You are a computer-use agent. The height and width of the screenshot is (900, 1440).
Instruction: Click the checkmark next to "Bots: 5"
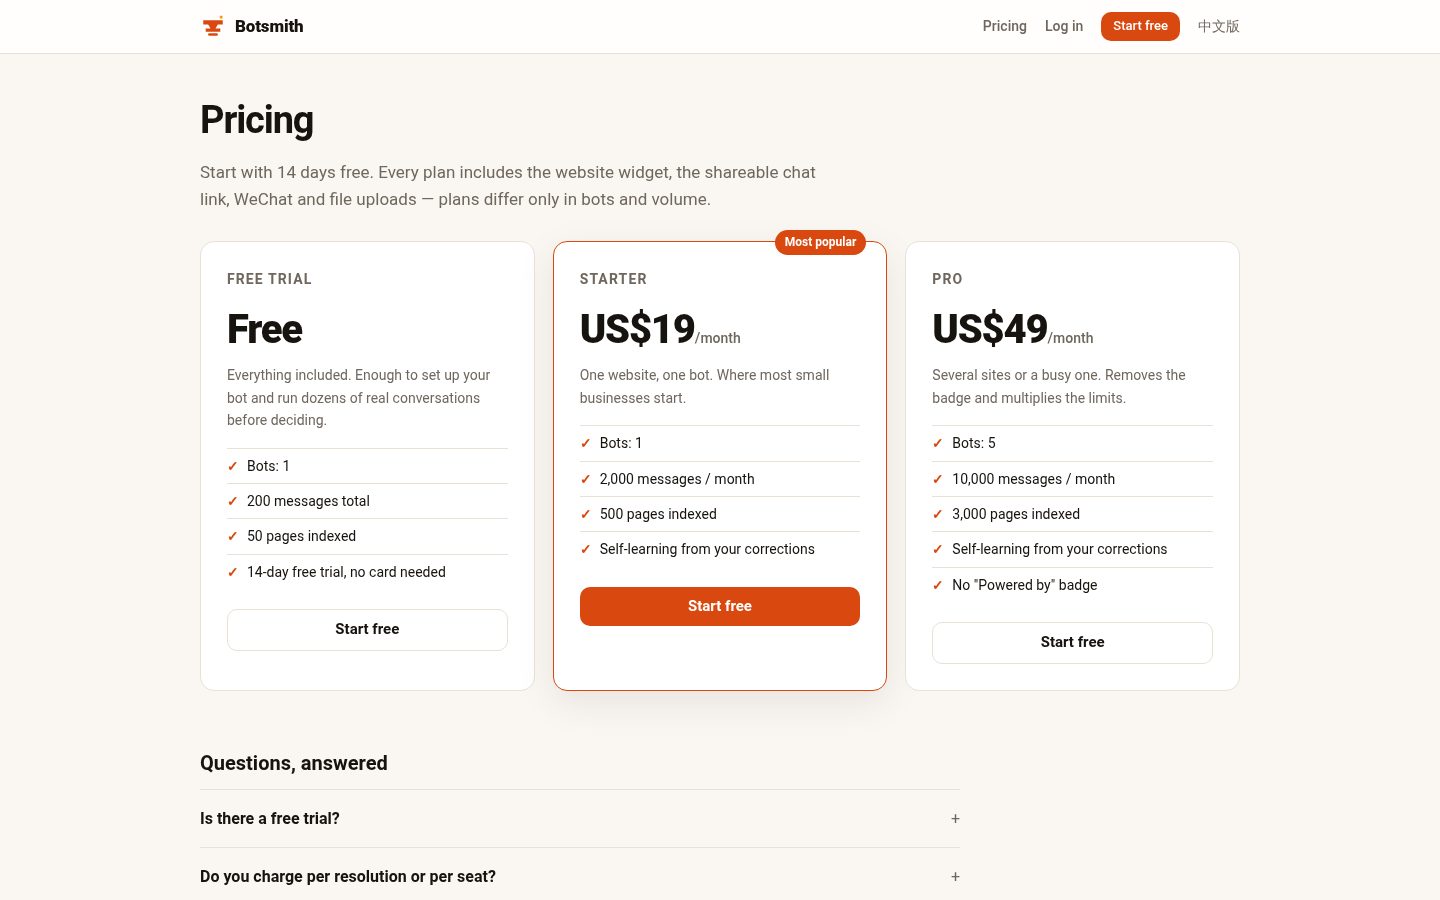click(937, 443)
